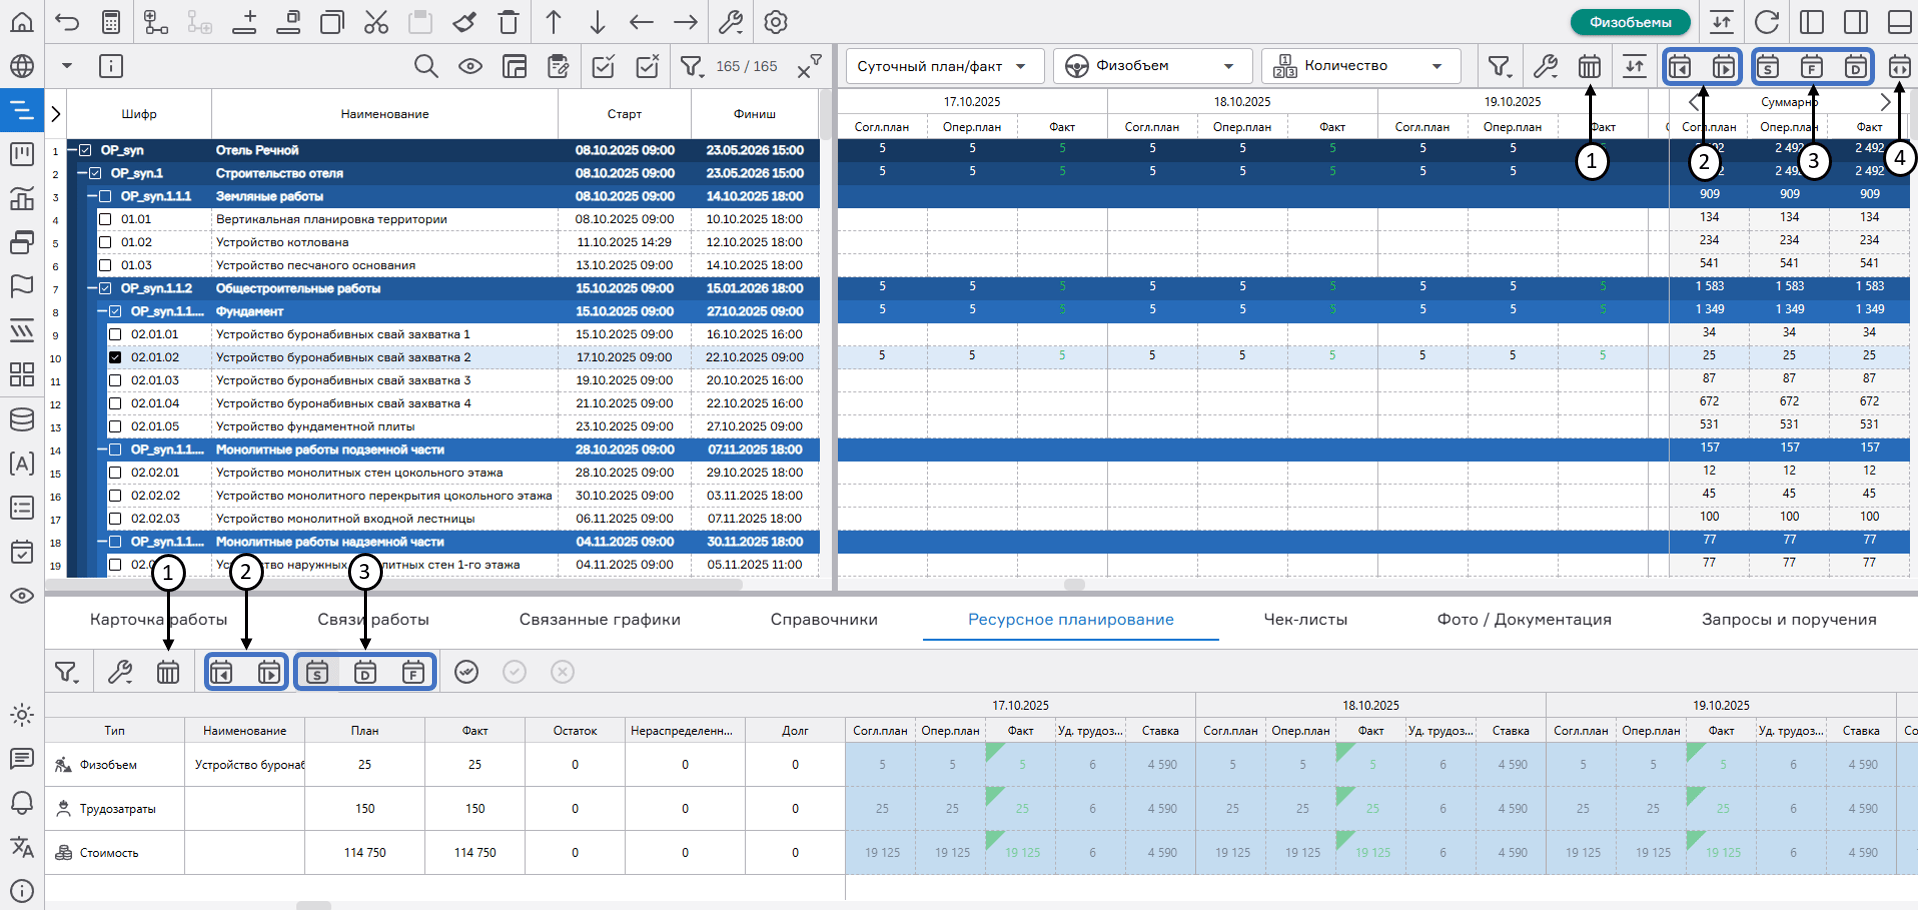Click the filter icon in resource planning toolbar
The width and height of the screenshot is (1918, 910).
point(67,672)
